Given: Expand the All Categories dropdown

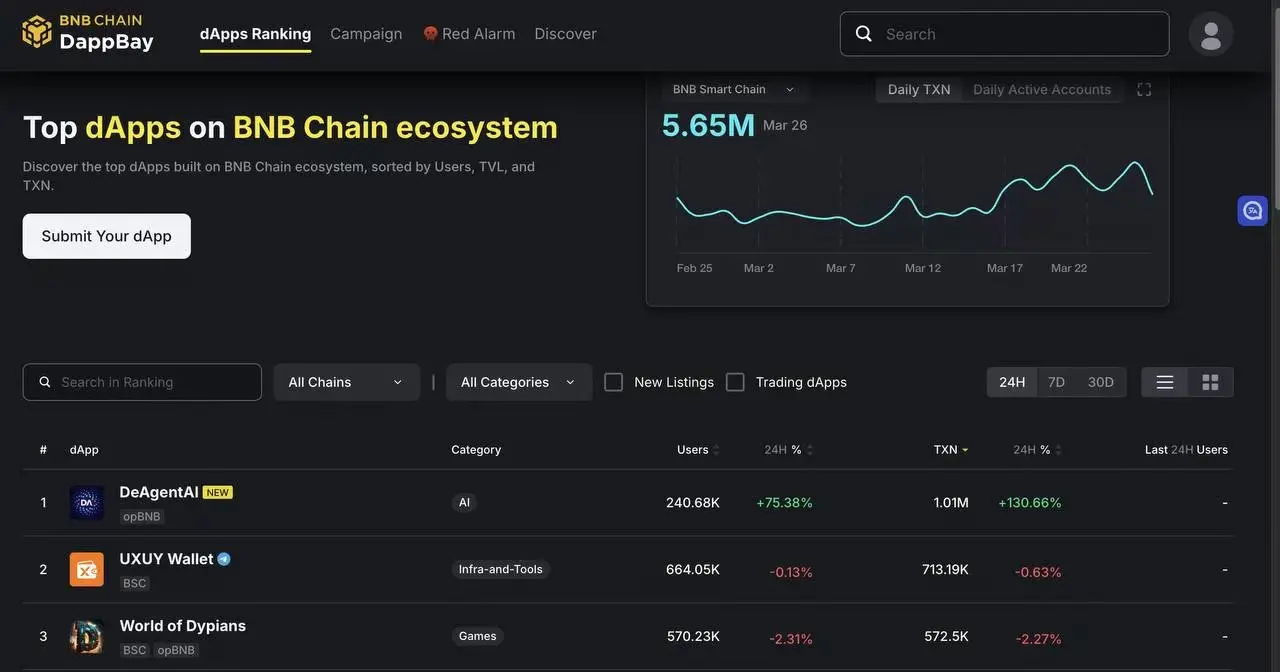Looking at the screenshot, I should (518, 379).
